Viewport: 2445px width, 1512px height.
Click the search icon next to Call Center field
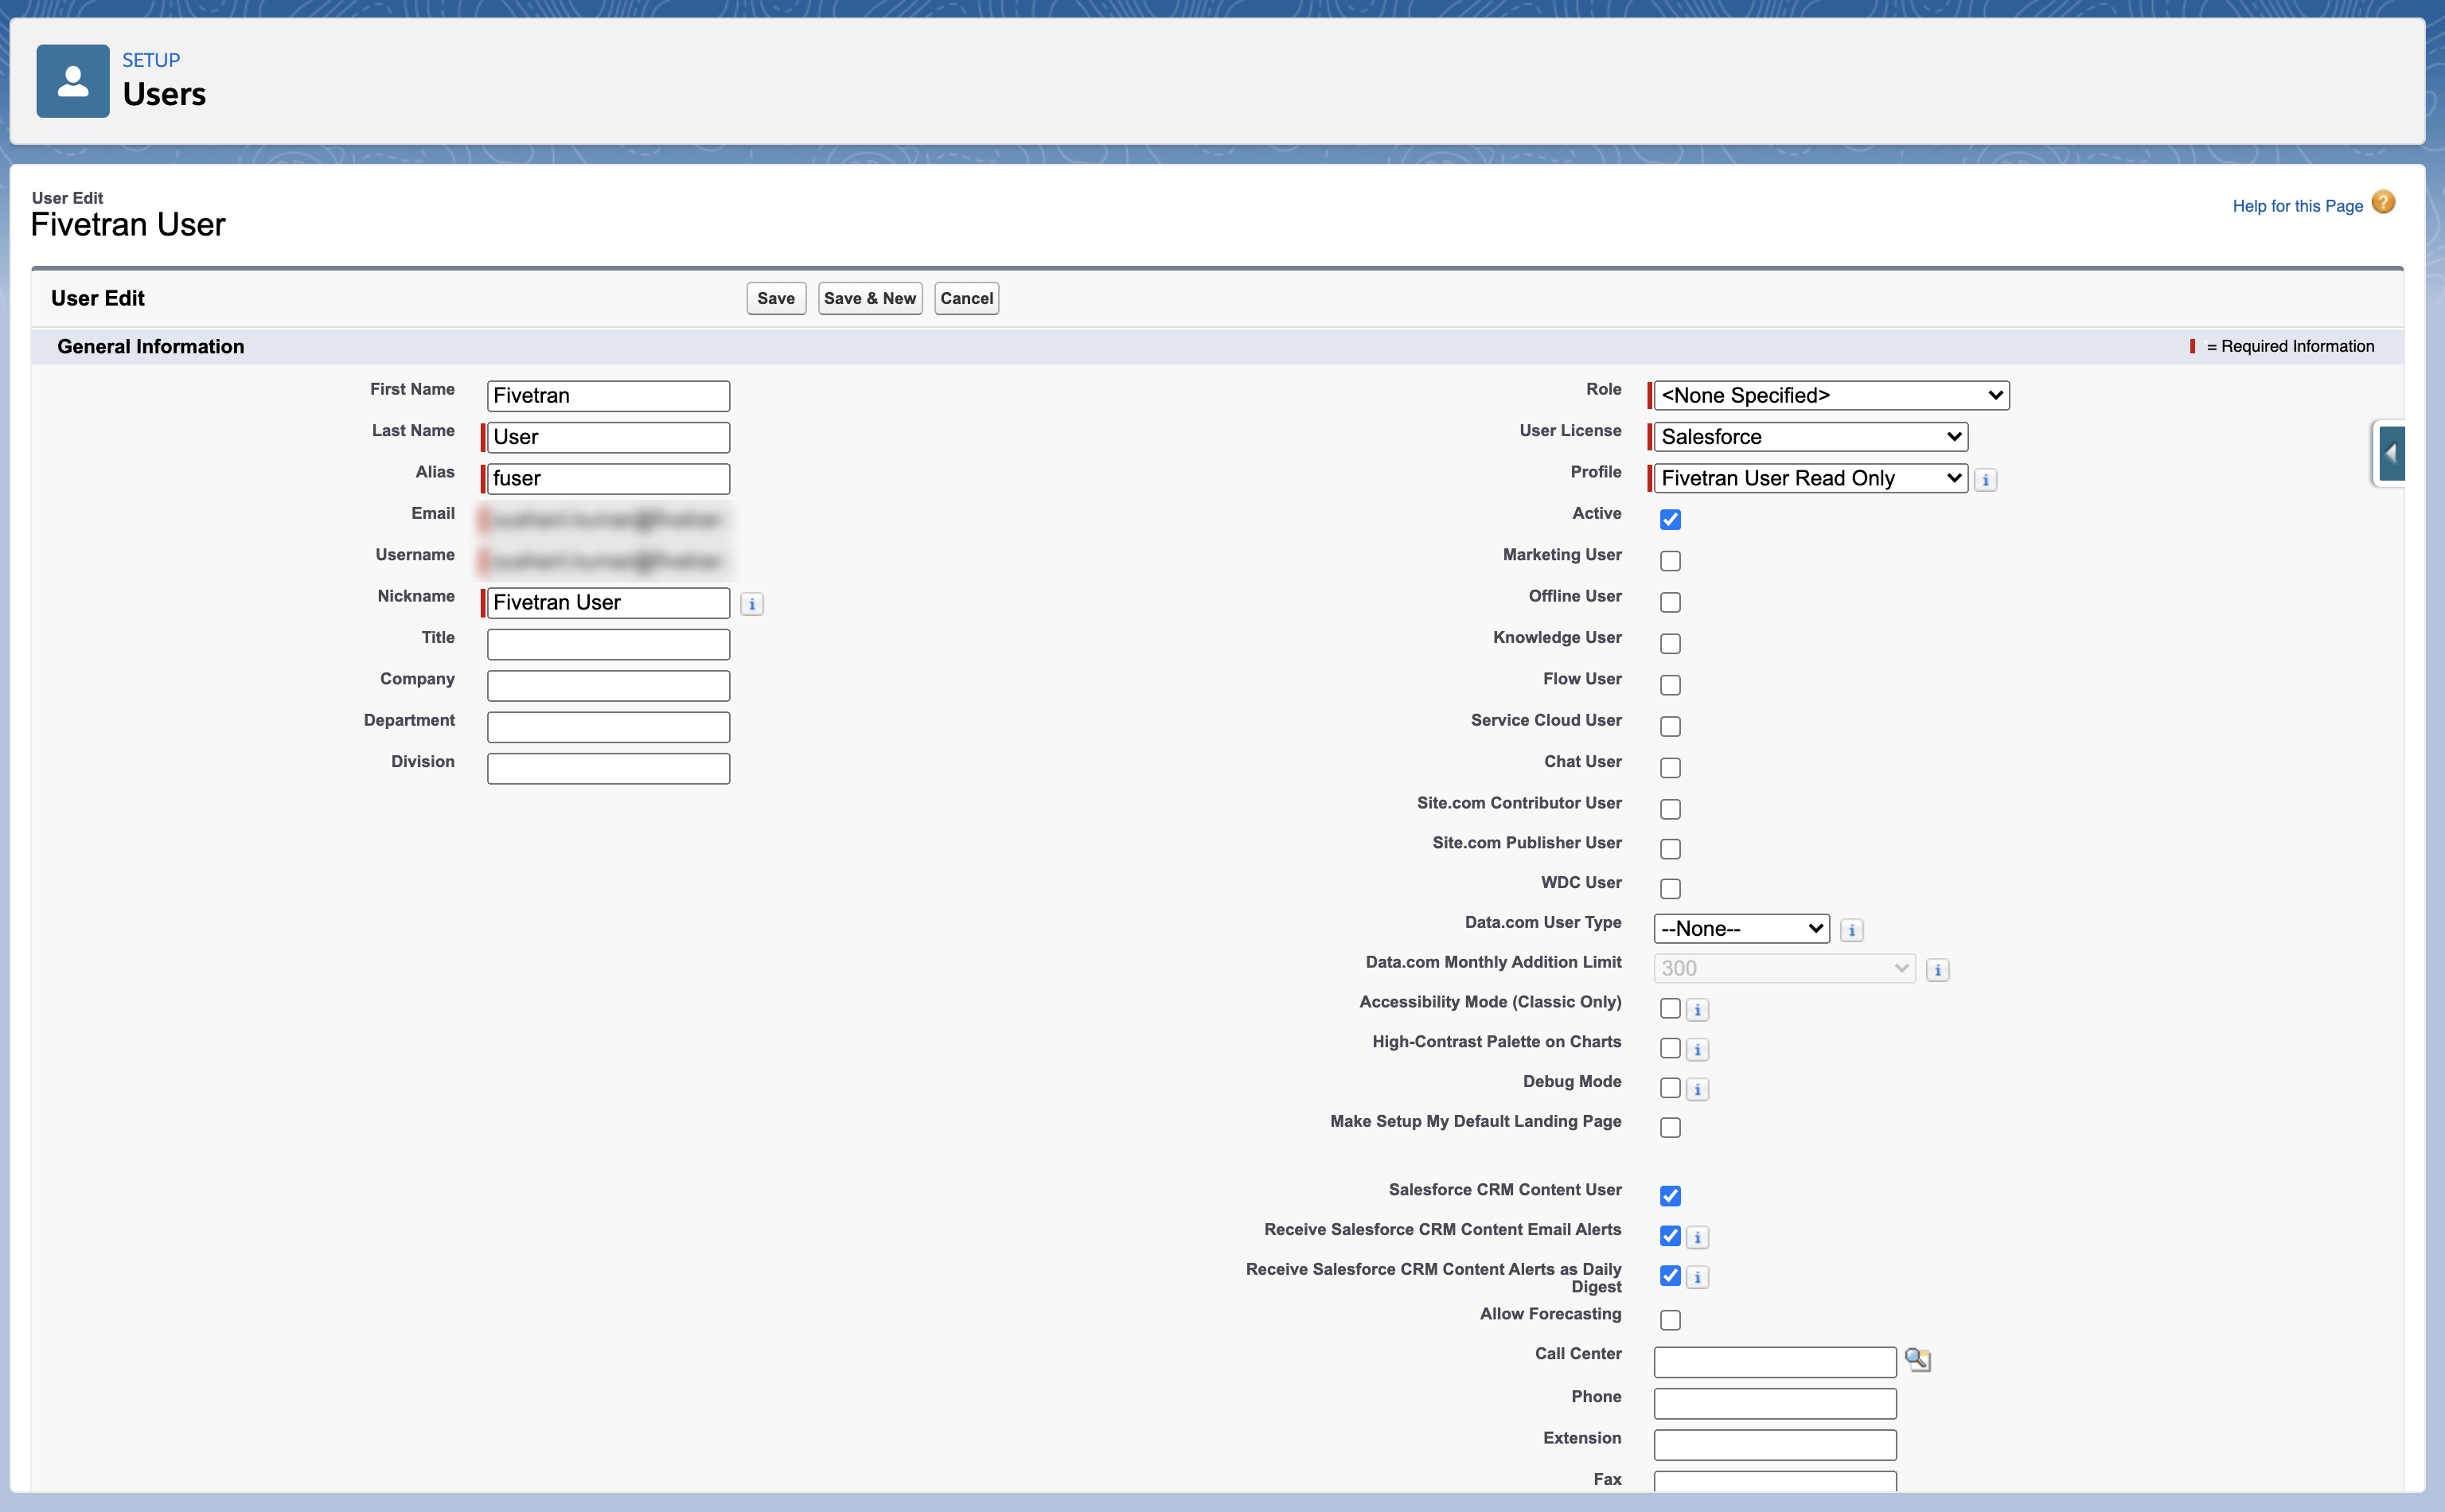1916,1360
